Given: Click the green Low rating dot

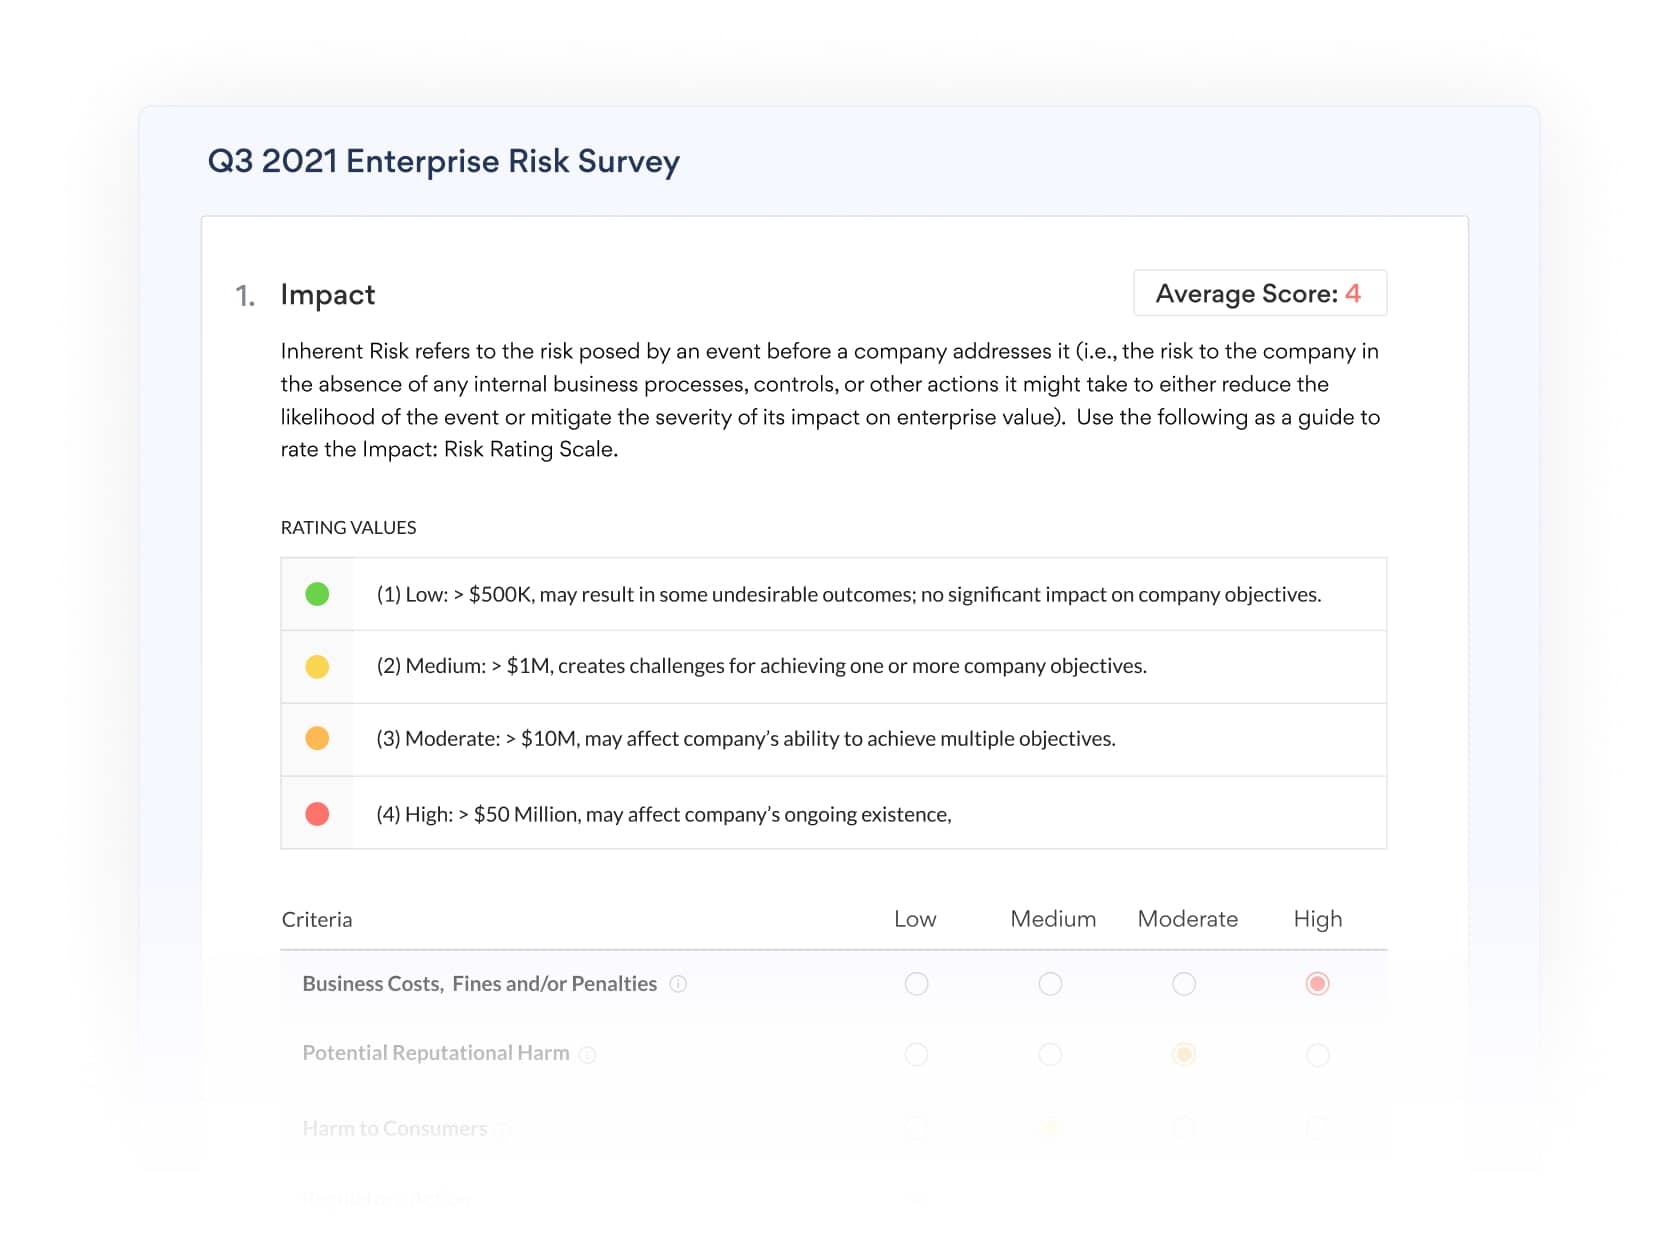Looking at the screenshot, I should [x=317, y=594].
